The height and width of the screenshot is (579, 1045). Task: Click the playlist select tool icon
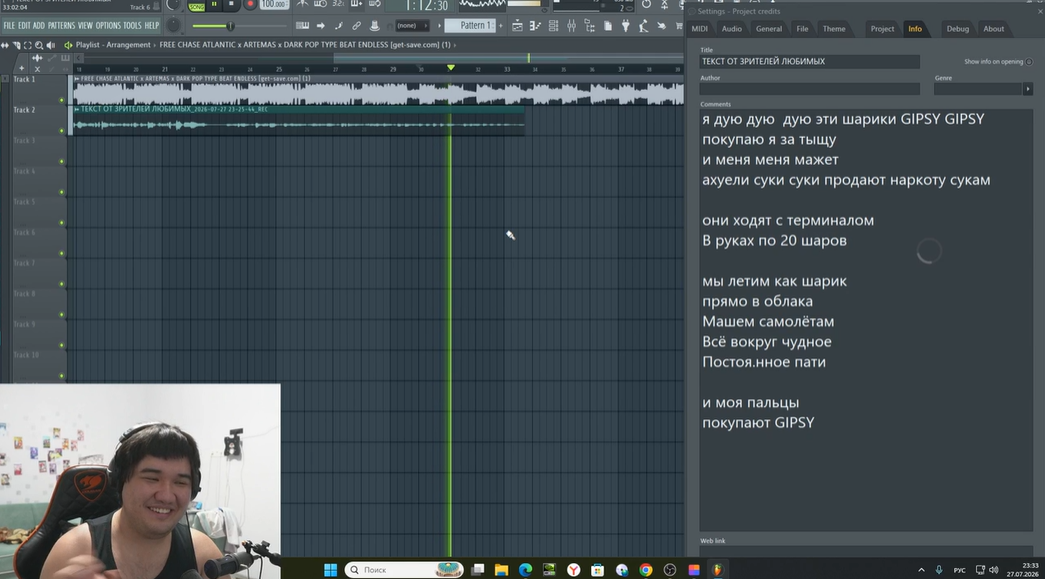27,45
